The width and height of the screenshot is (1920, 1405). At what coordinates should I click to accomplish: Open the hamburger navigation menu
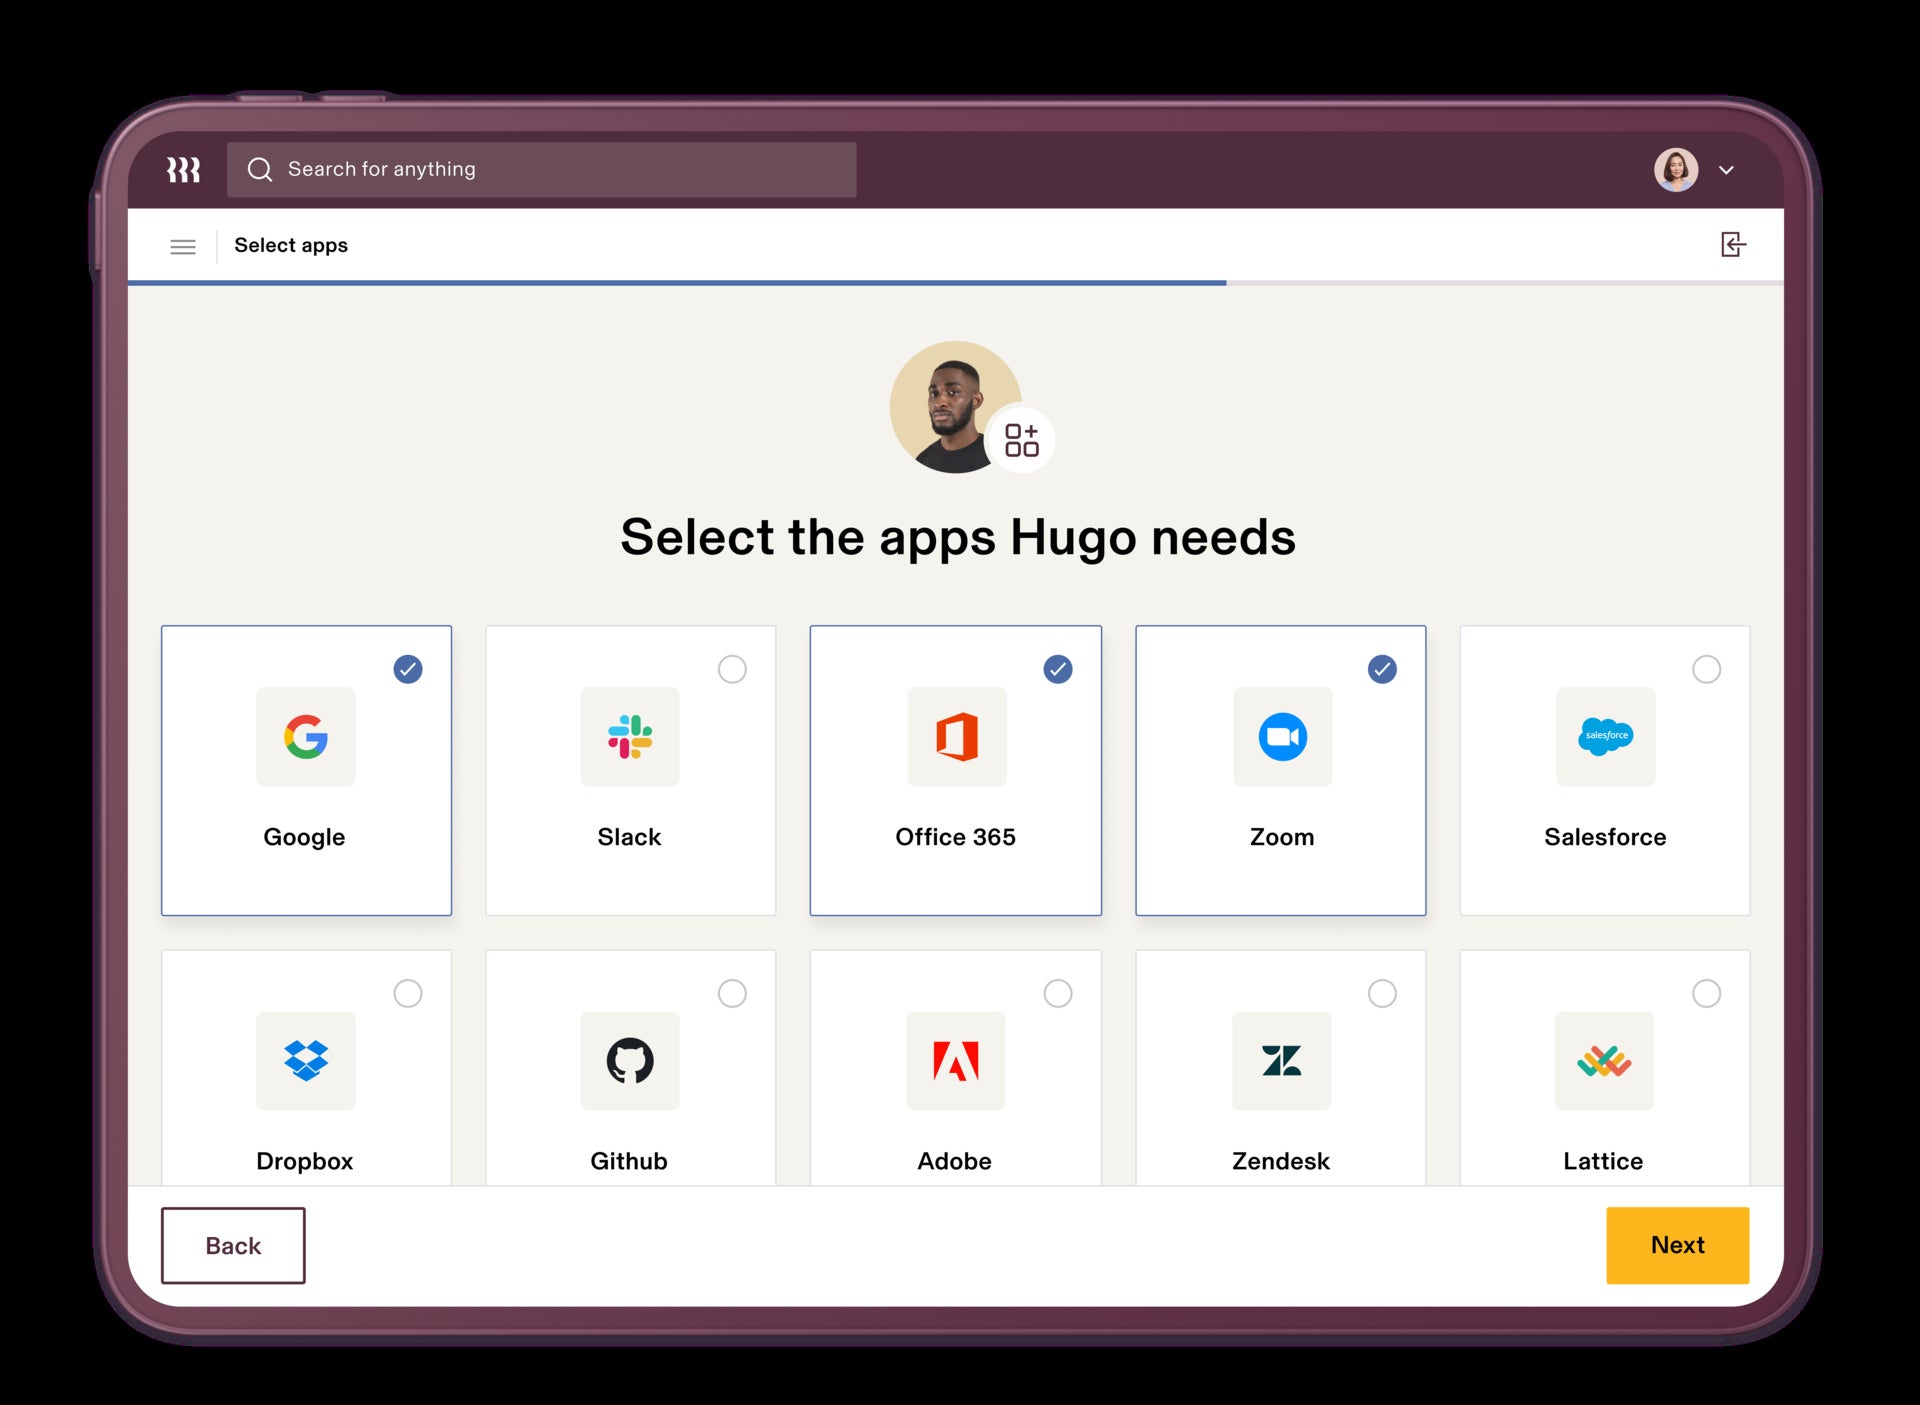pyautogui.click(x=183, y=246)
